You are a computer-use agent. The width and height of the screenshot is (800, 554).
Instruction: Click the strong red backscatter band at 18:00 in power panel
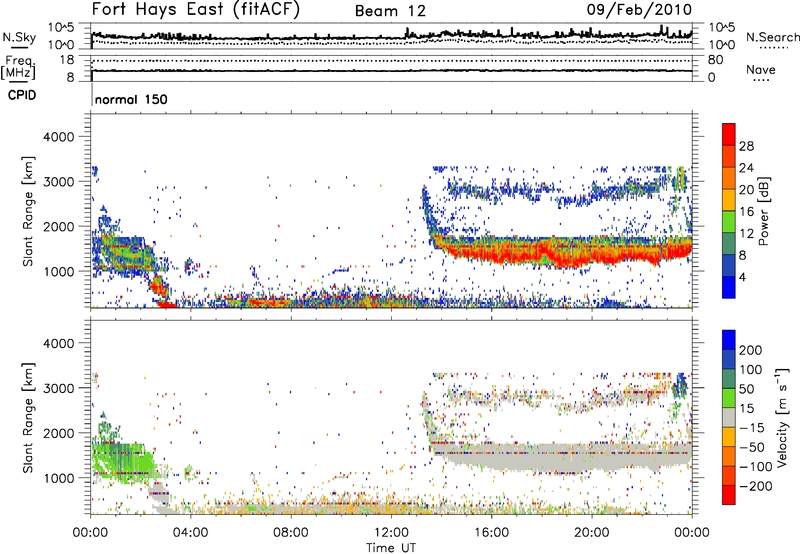[542, 253]
